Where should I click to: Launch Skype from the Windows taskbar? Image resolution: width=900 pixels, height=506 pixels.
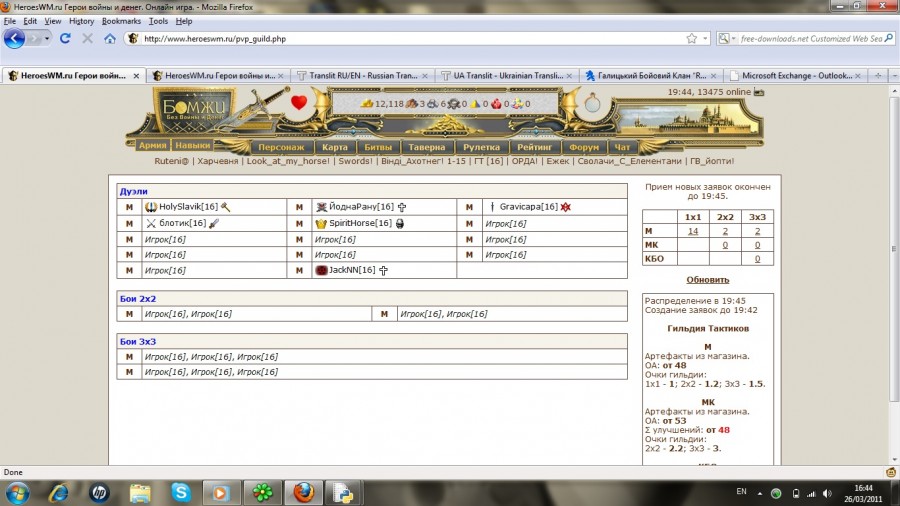180,492
